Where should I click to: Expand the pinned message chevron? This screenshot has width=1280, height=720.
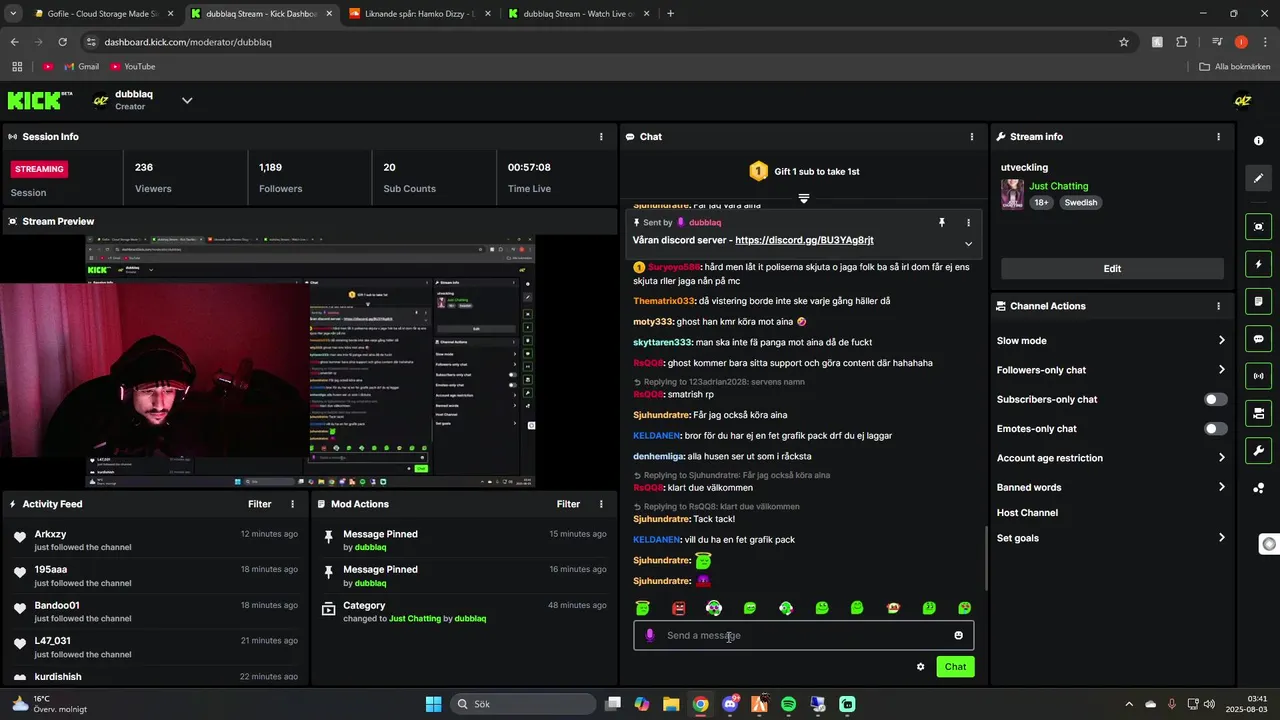click(968, 244)
